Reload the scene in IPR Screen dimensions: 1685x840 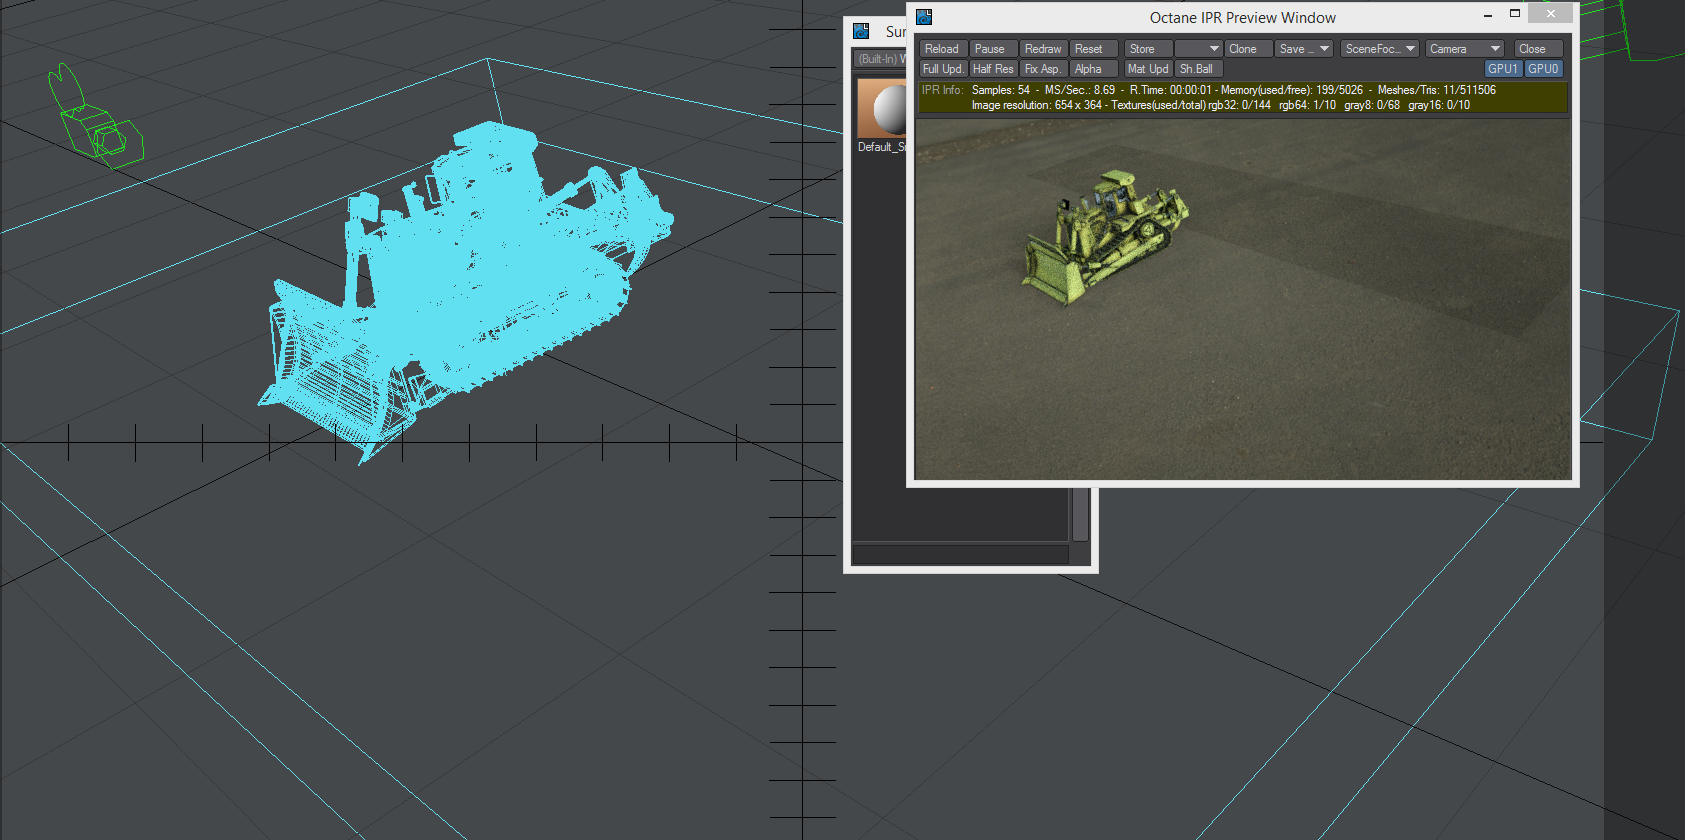(x=943, y=49)
